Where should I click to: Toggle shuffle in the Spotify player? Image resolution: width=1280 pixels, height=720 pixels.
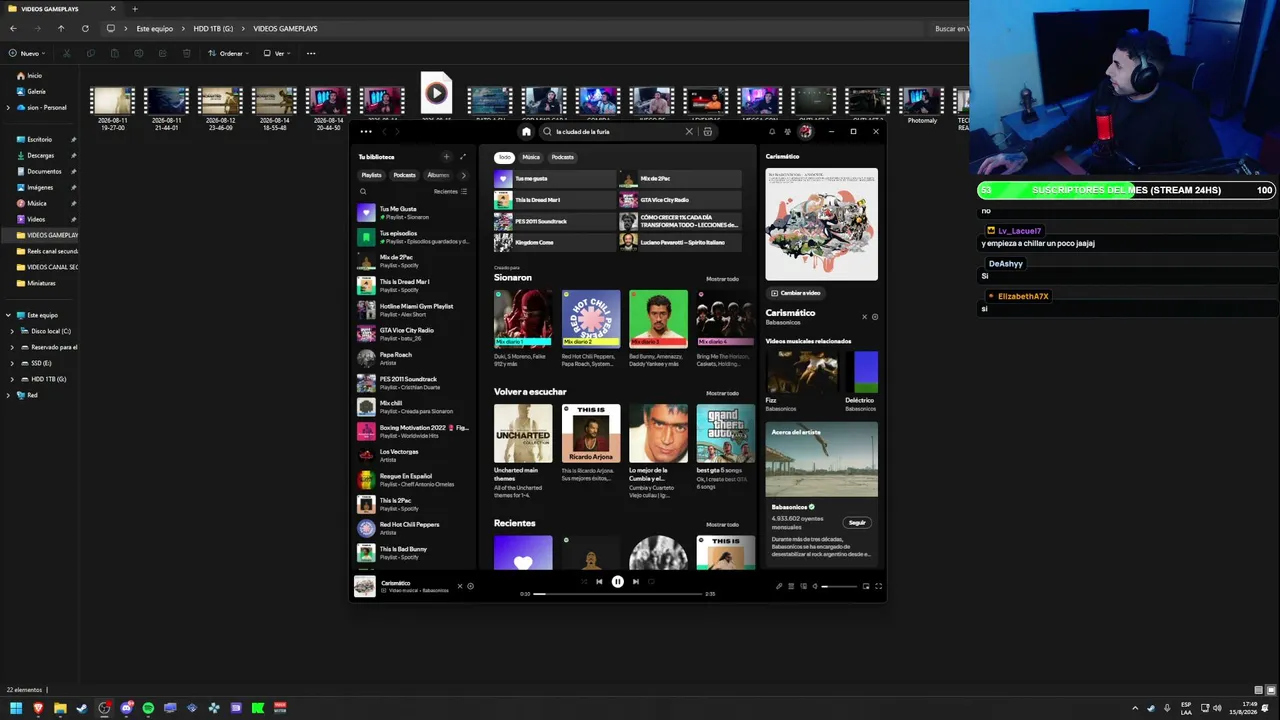584,581
